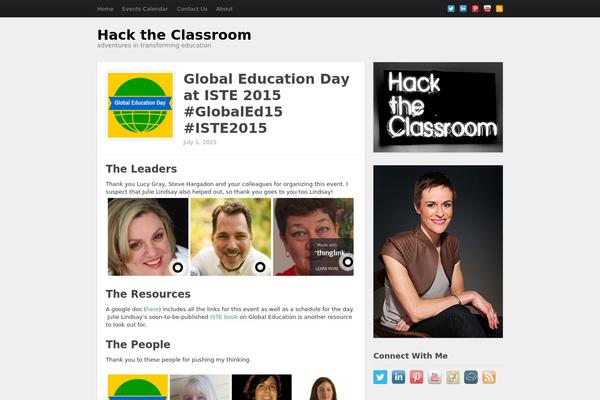Screen dimensions: 600x400
Task: Click the ThingLink hotspot on the bearded man's photo
Action: (260, 267)
